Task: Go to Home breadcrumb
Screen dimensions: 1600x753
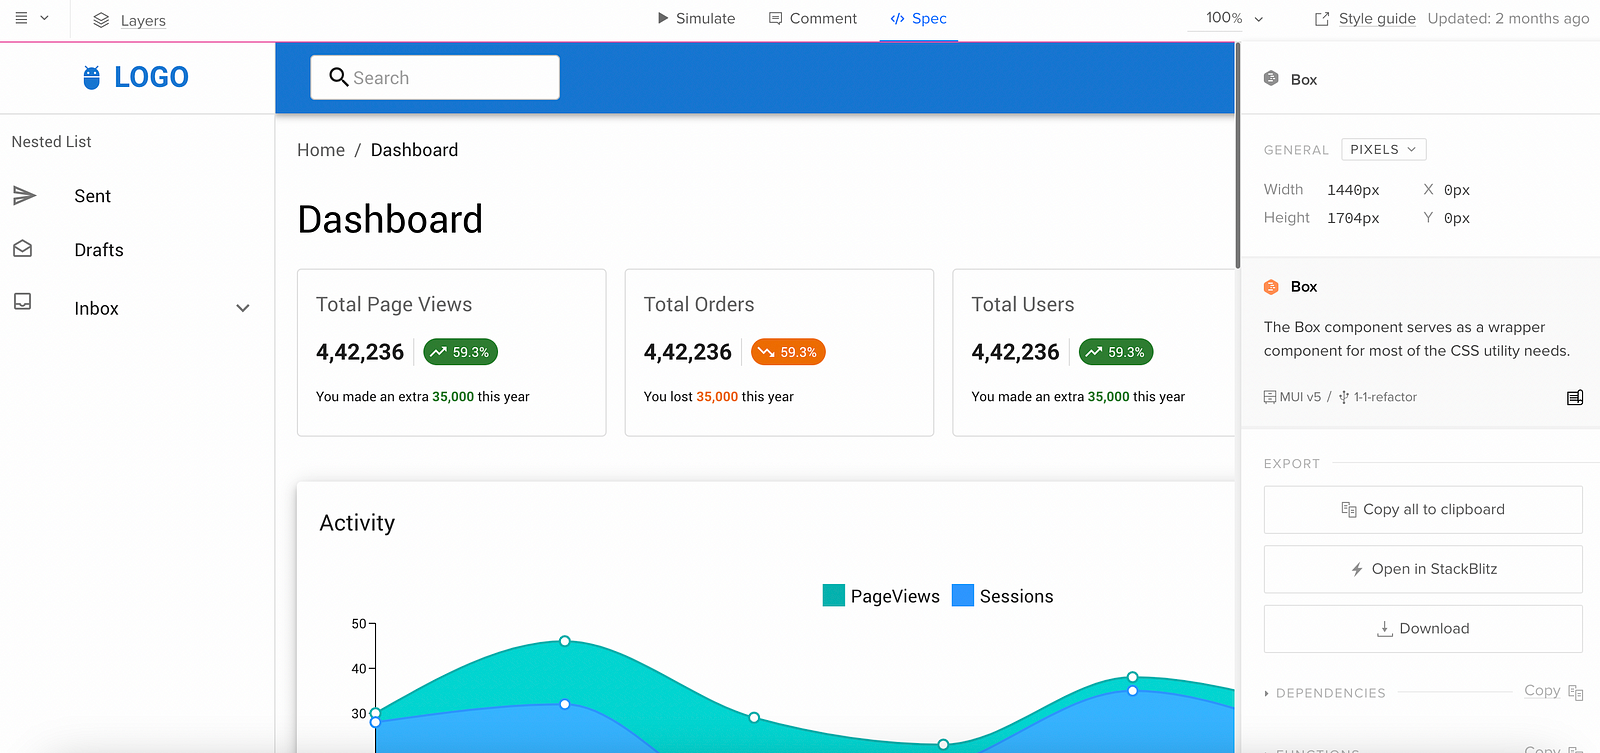Action: pos(321,150)
